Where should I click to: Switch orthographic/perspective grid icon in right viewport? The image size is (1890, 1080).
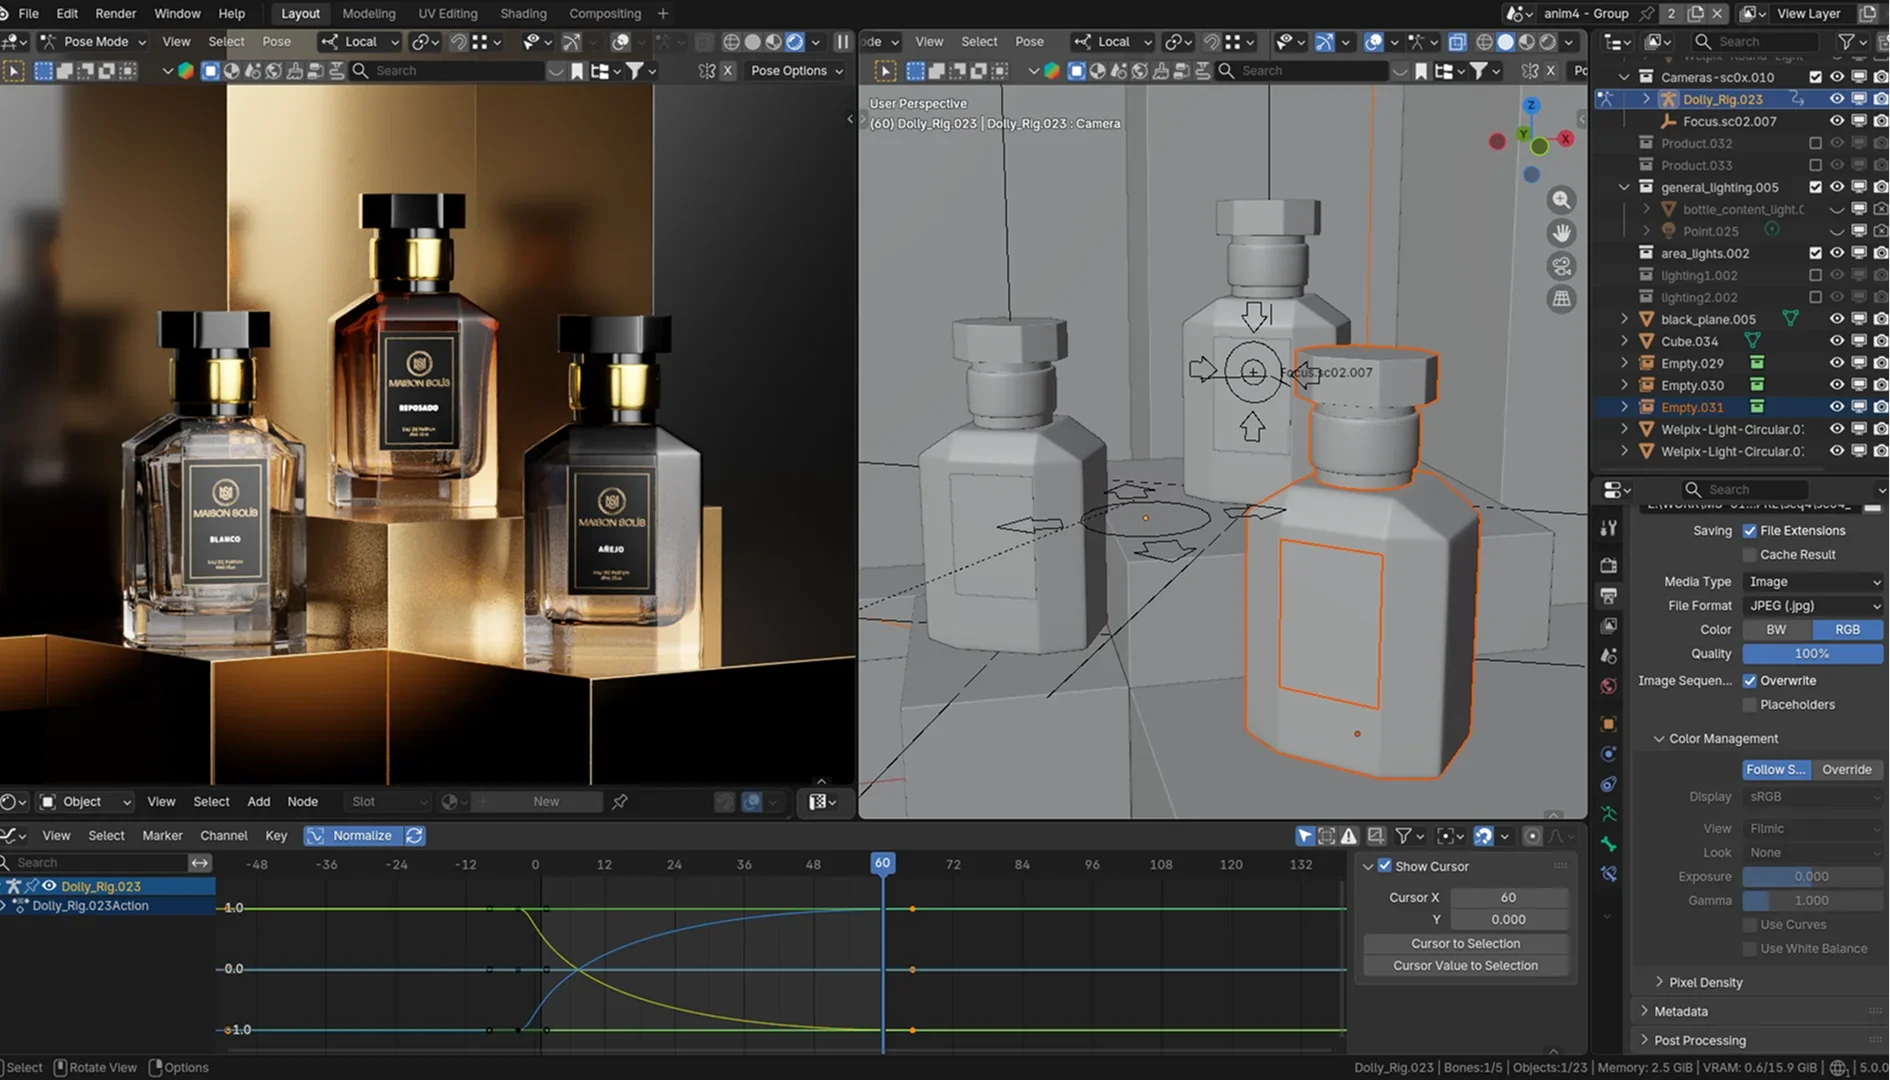(1561, 299)
